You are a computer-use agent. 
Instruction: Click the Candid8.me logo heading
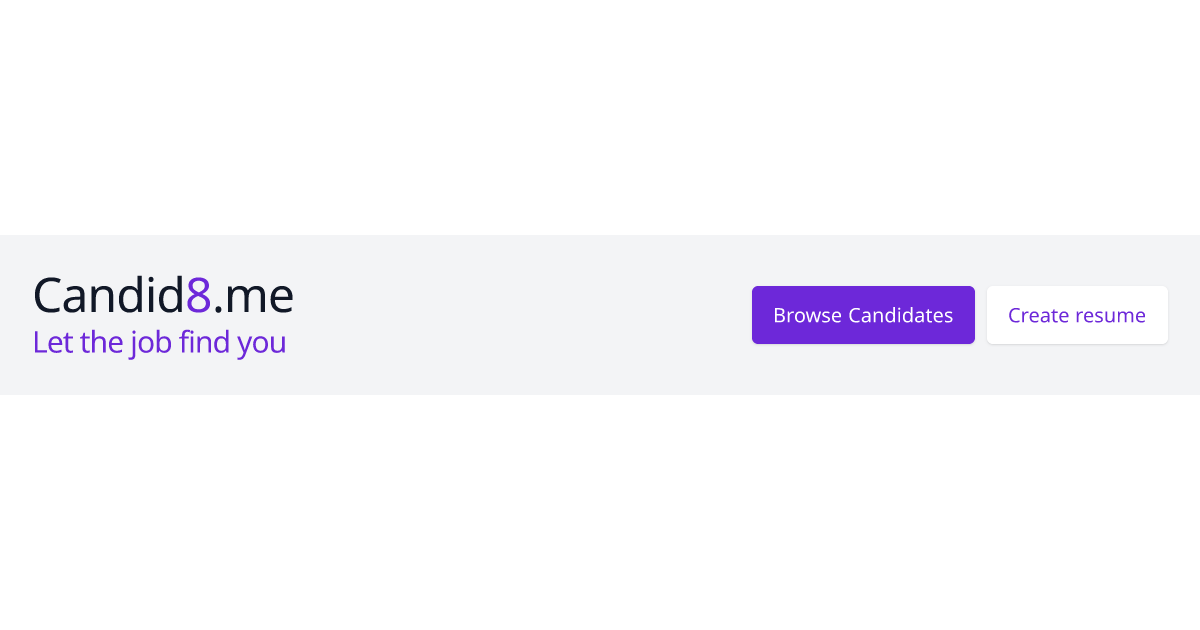163,296
